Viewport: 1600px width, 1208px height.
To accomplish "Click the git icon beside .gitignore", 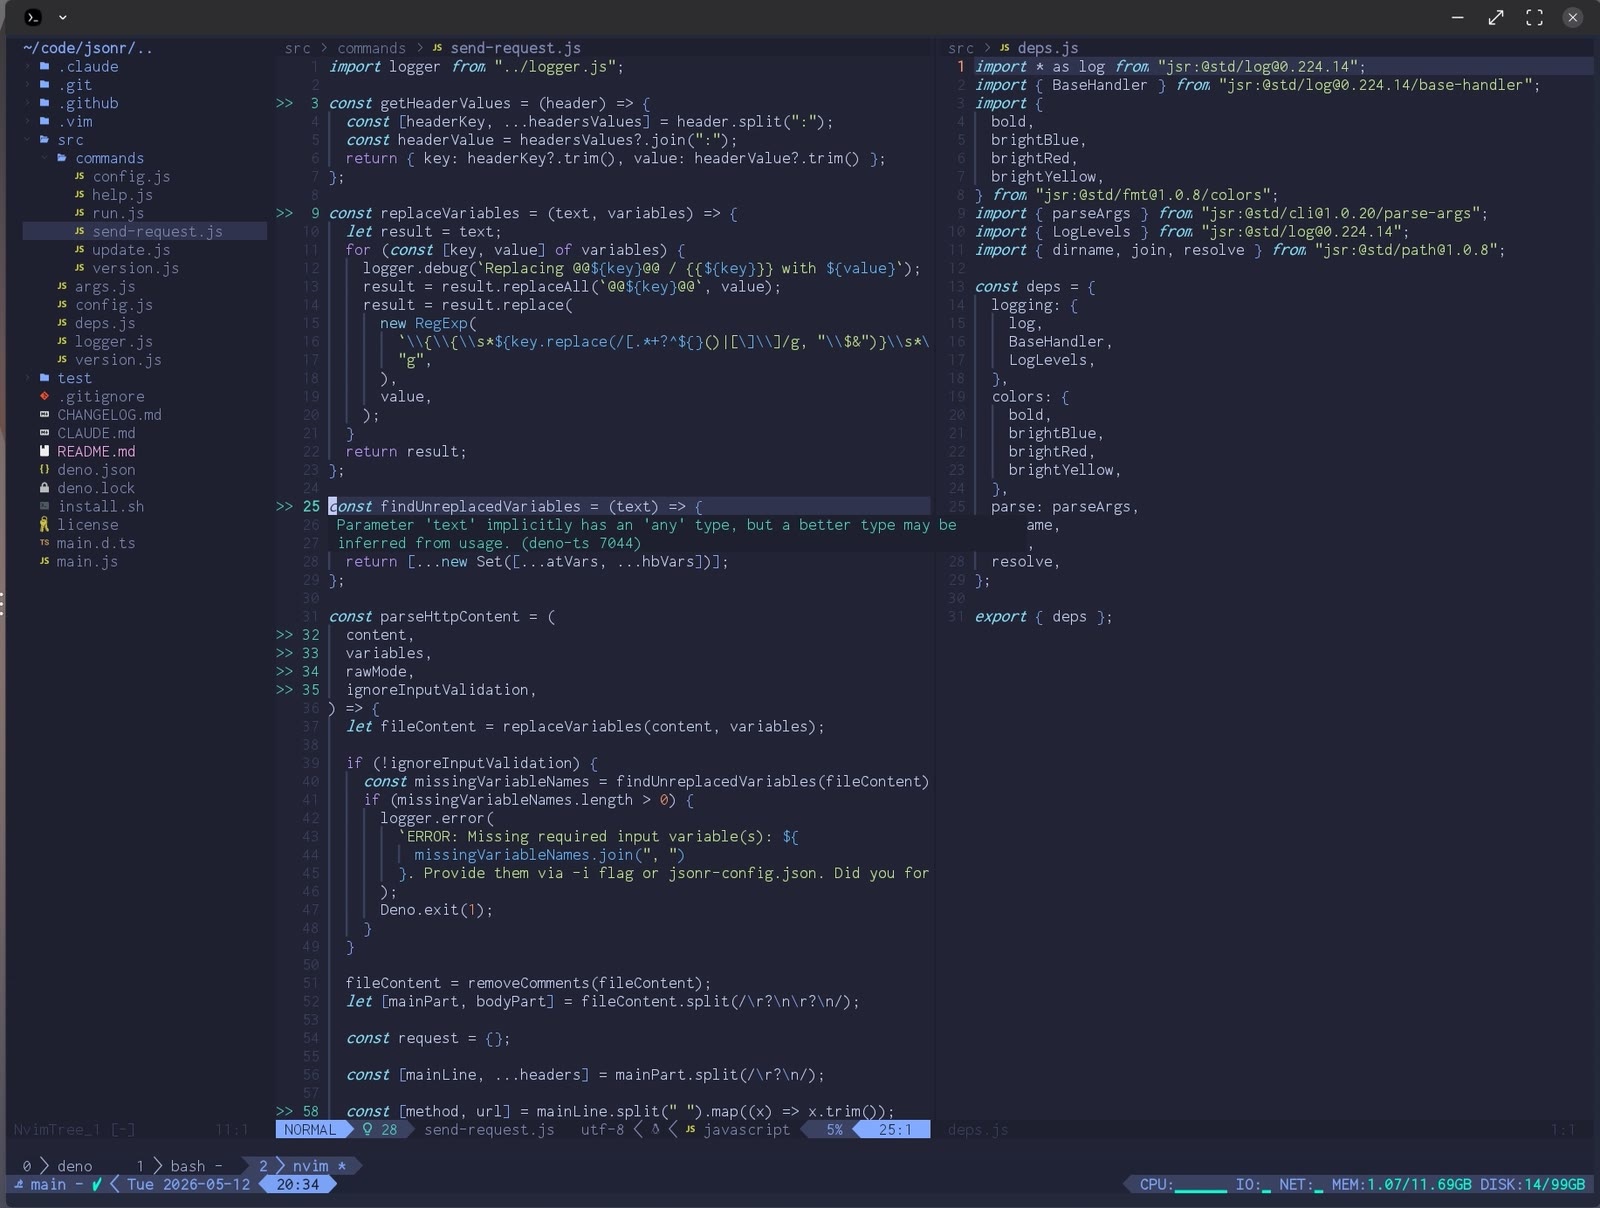I will [x=44, y=397].
